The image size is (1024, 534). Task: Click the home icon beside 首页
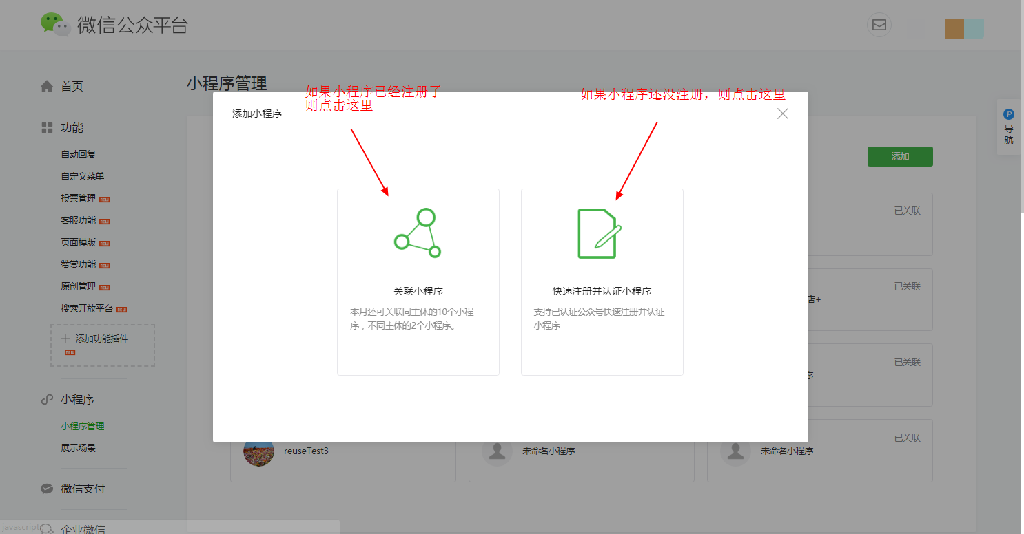(46, 87)
